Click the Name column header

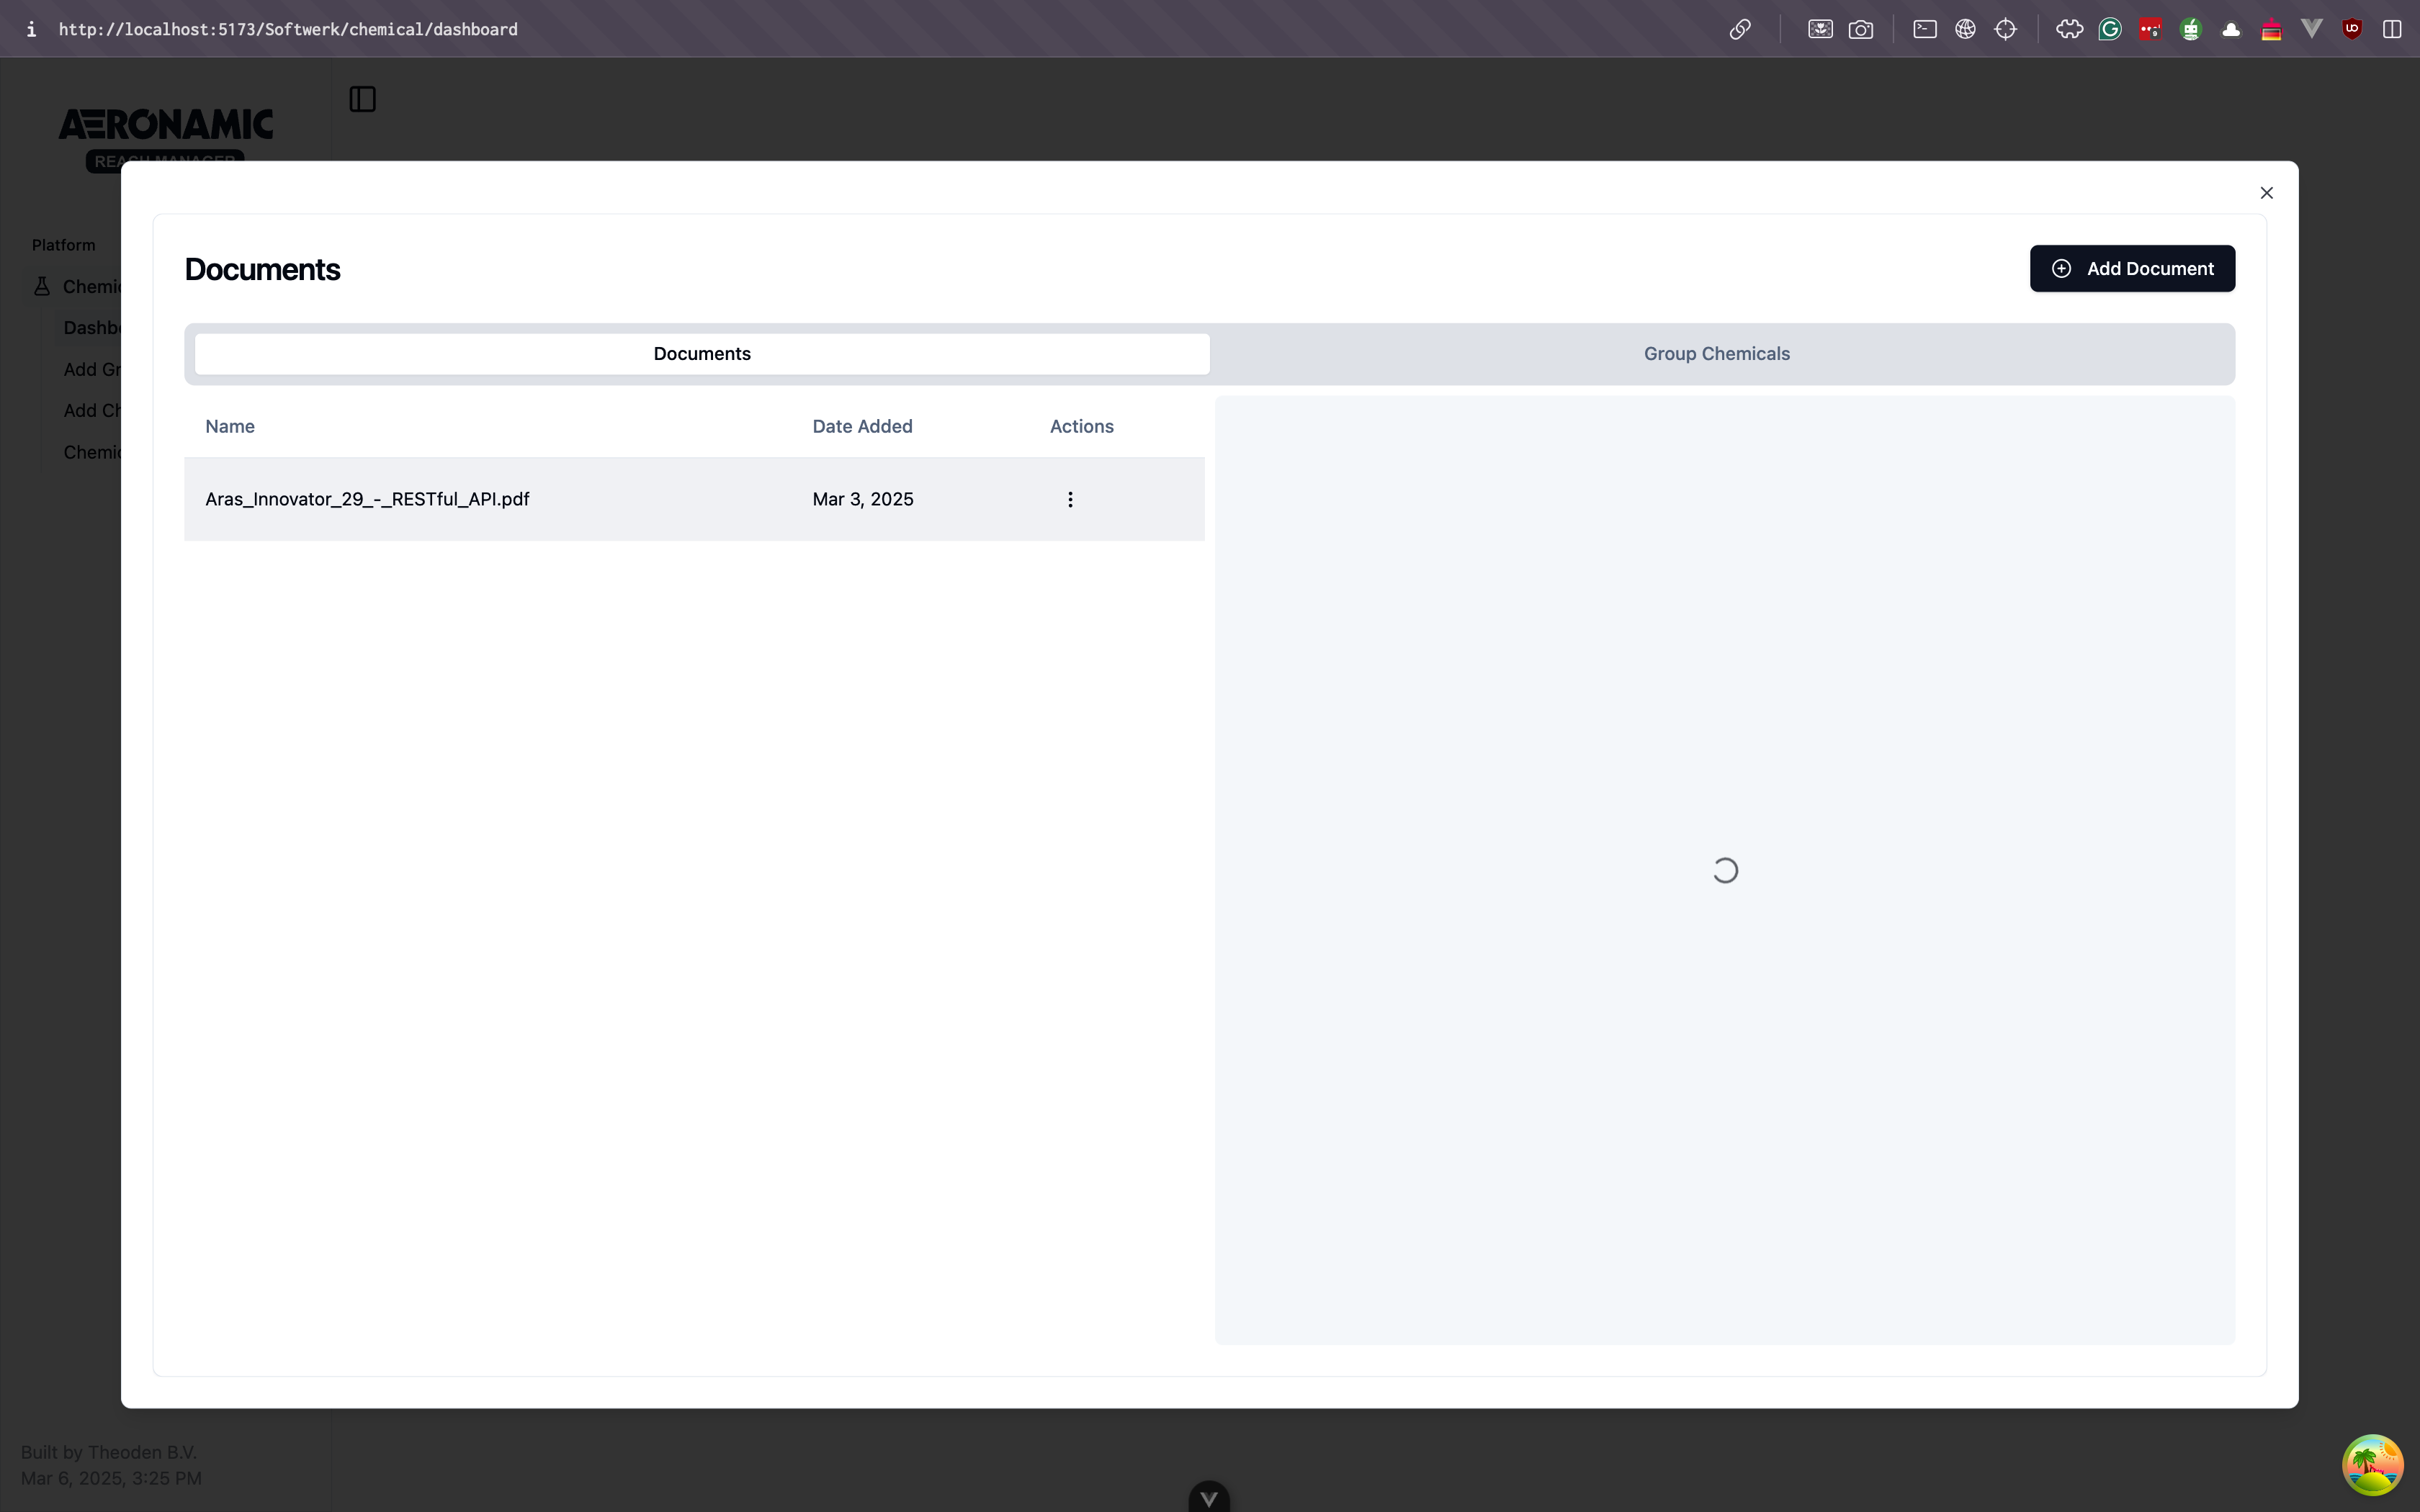pyautogui.click(x=230, y=426)
